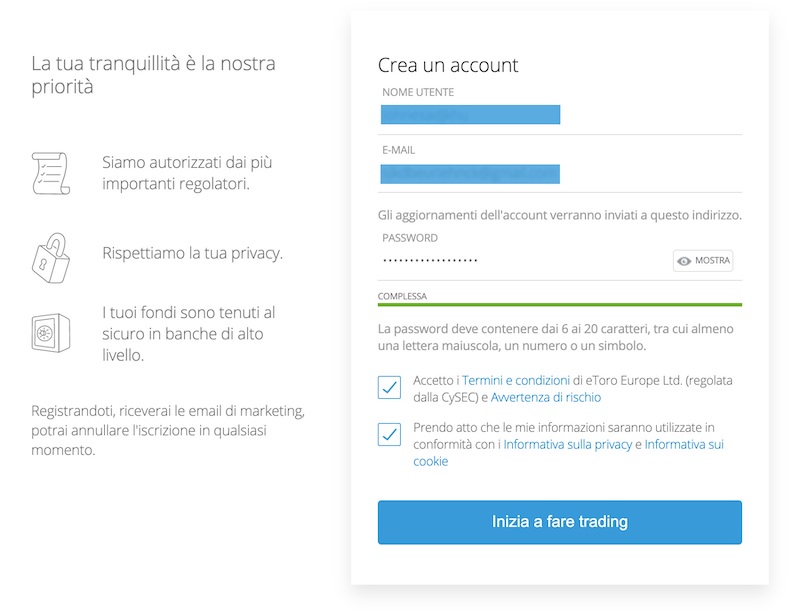Click the green password strength bar
This screenshot has width=800, height=614.
pyautogui.click(x=560, y=305)
